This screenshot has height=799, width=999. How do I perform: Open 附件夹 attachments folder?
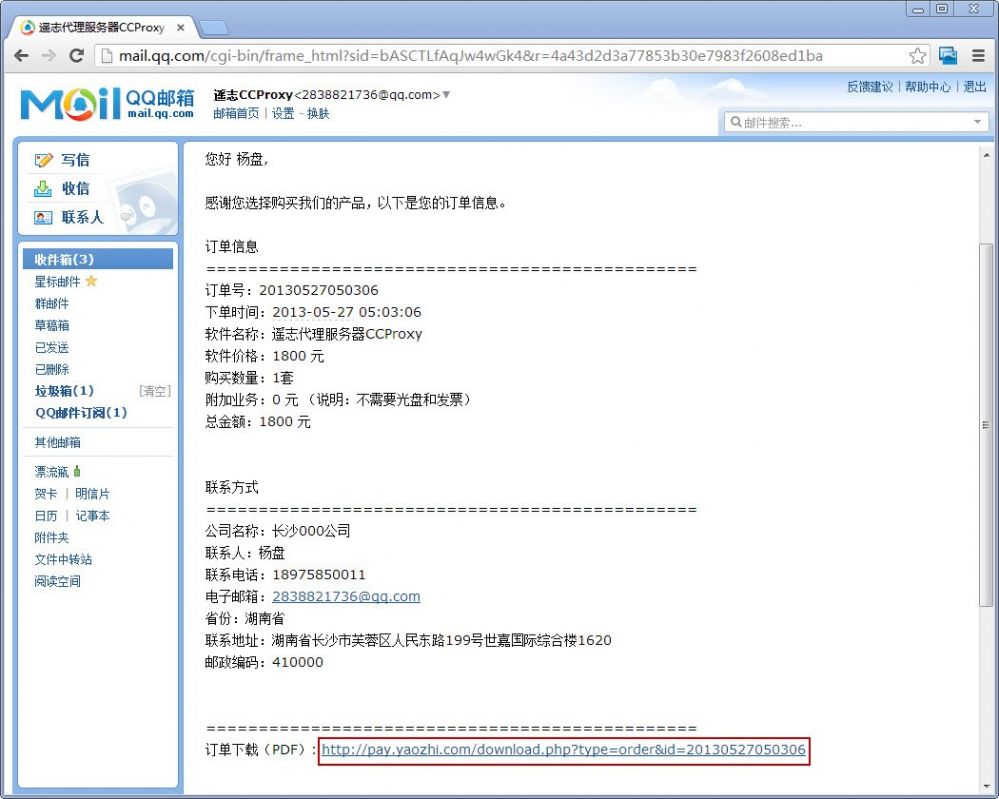point(52,538)
